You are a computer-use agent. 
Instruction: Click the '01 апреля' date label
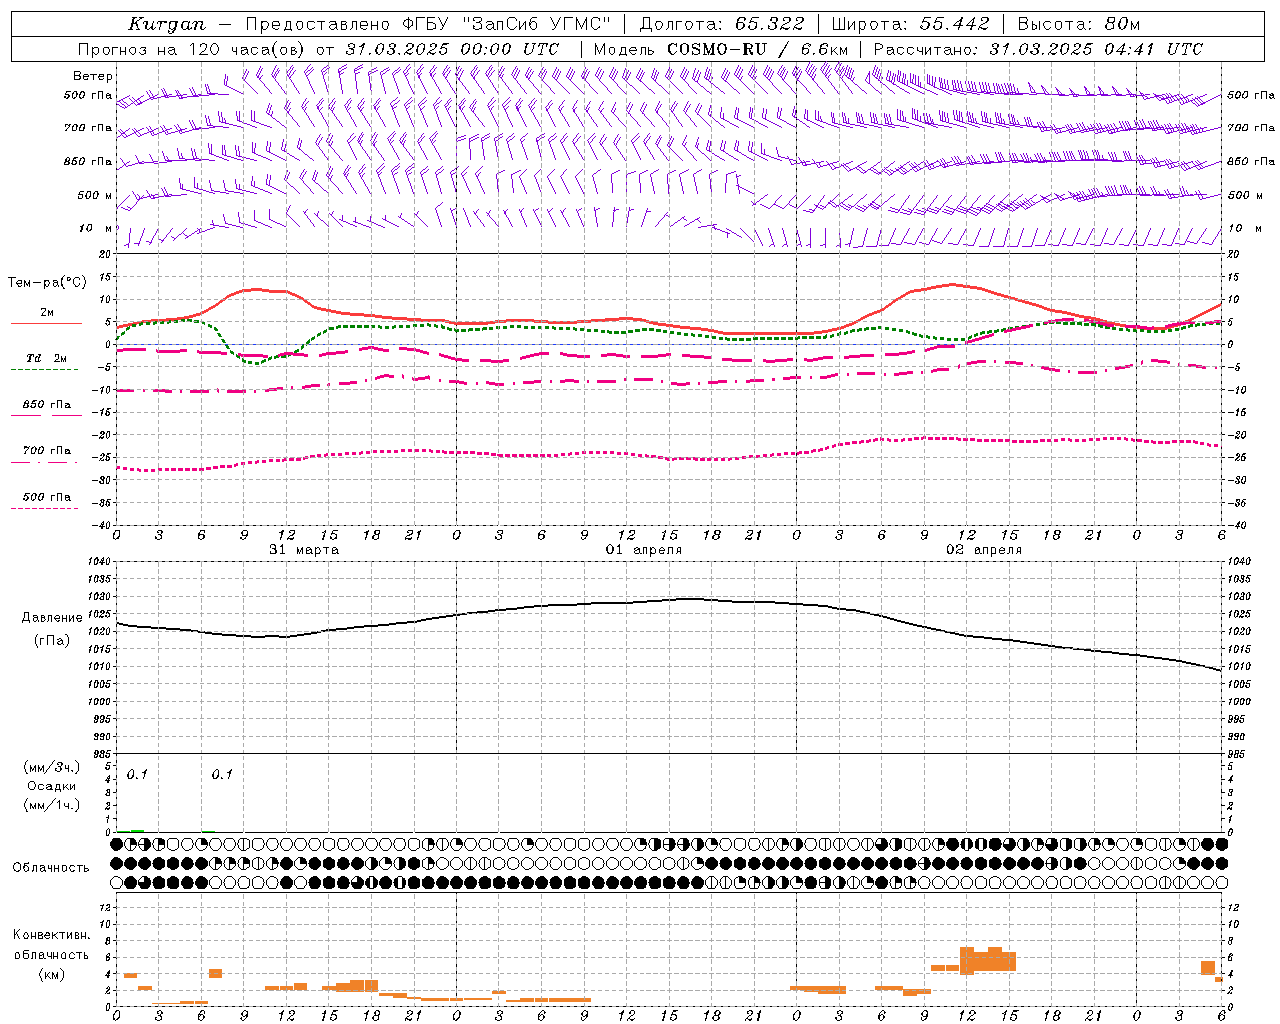click(x=644, y=550)
